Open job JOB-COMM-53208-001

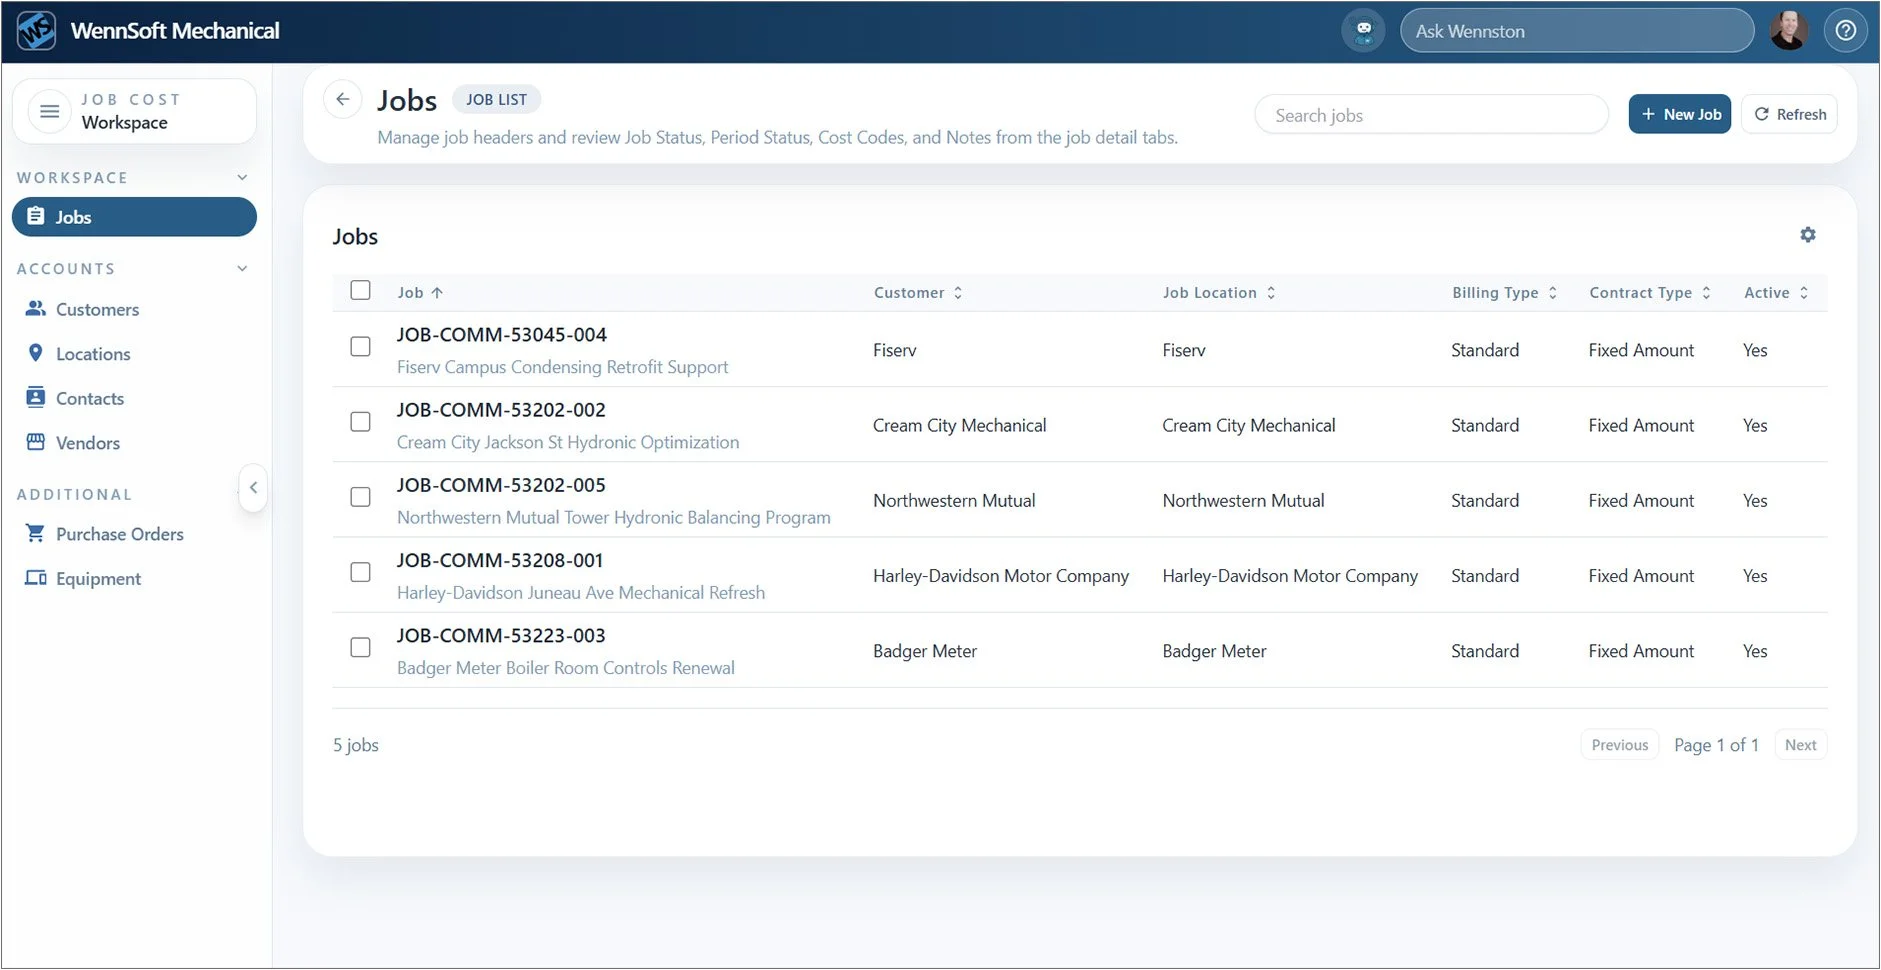(500, 561)
